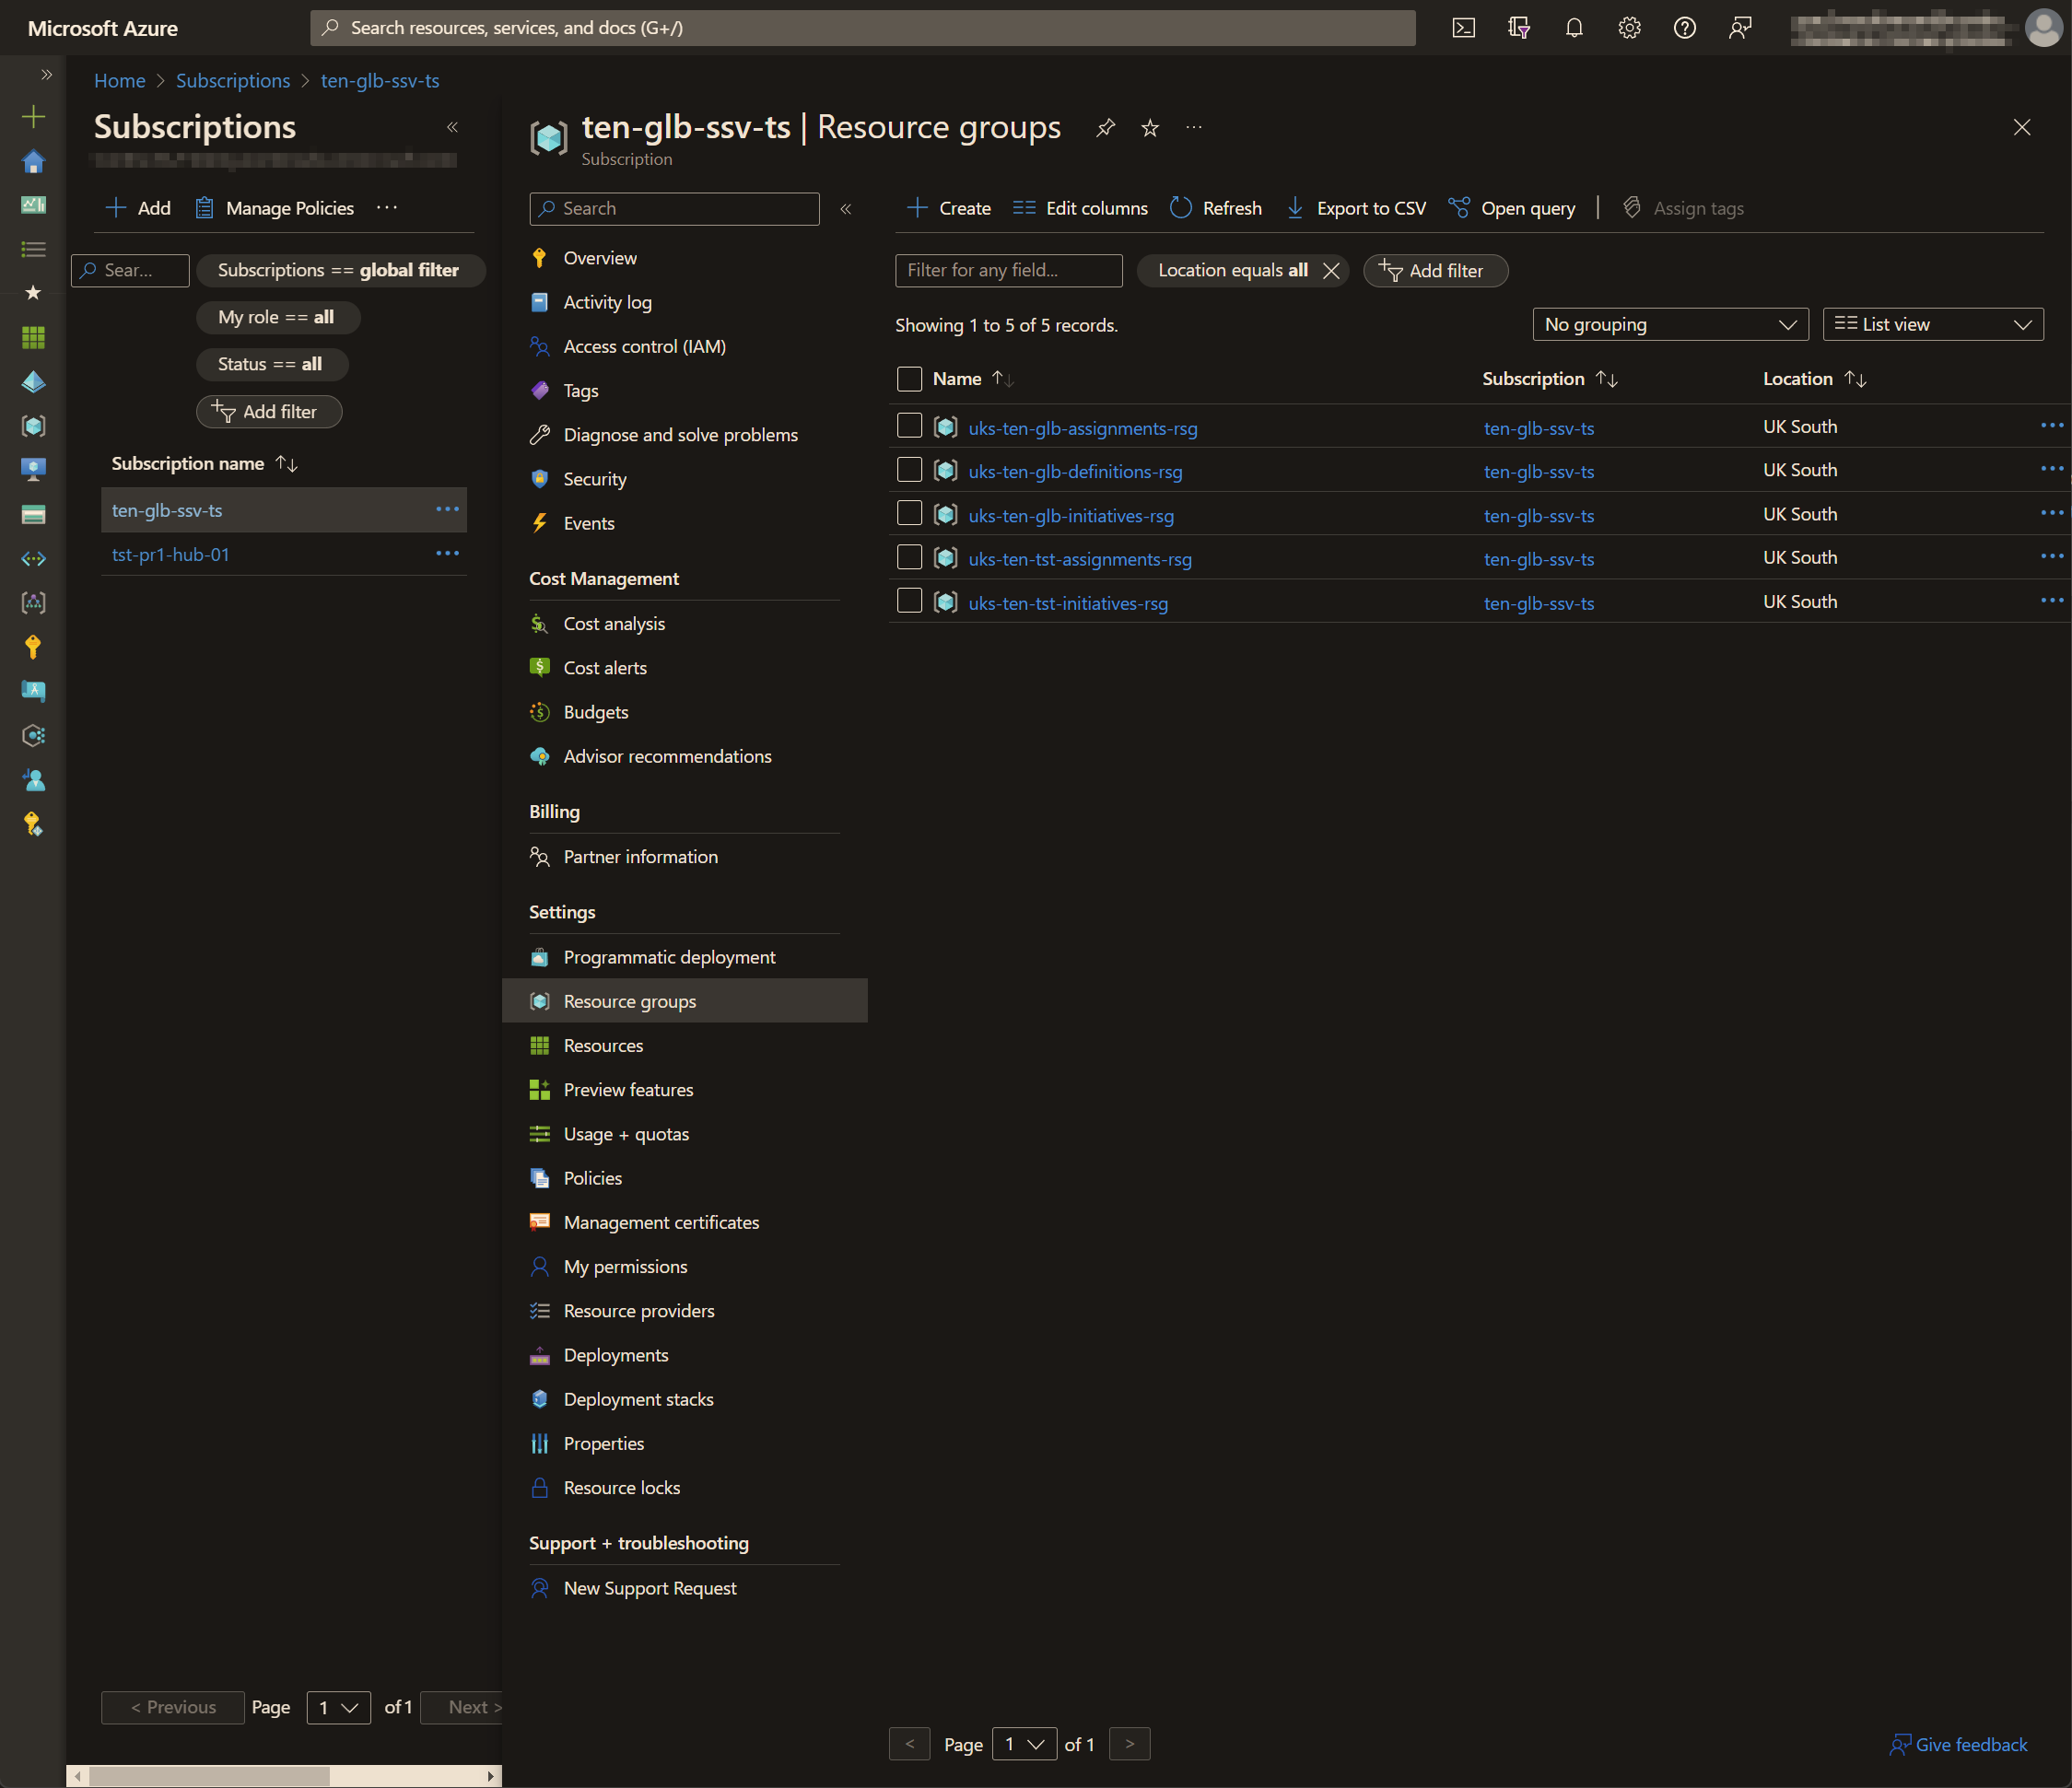The image size is (2072, 1788).
Task: Open the Help question mark icon
Action: click(x=1684, y=28)
